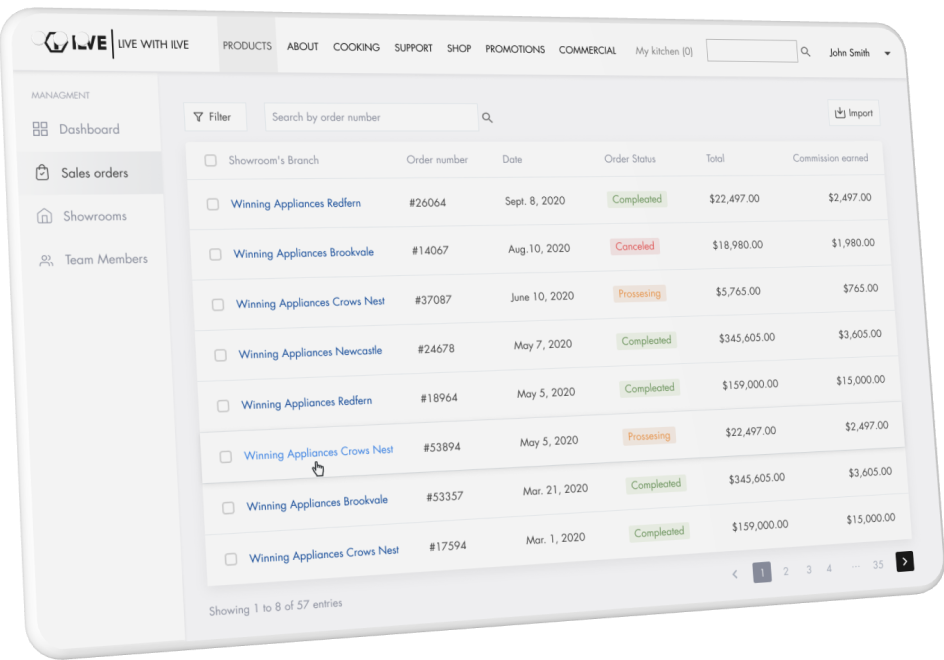
Task: Go to previous page arrow
Action: (735, 574)
